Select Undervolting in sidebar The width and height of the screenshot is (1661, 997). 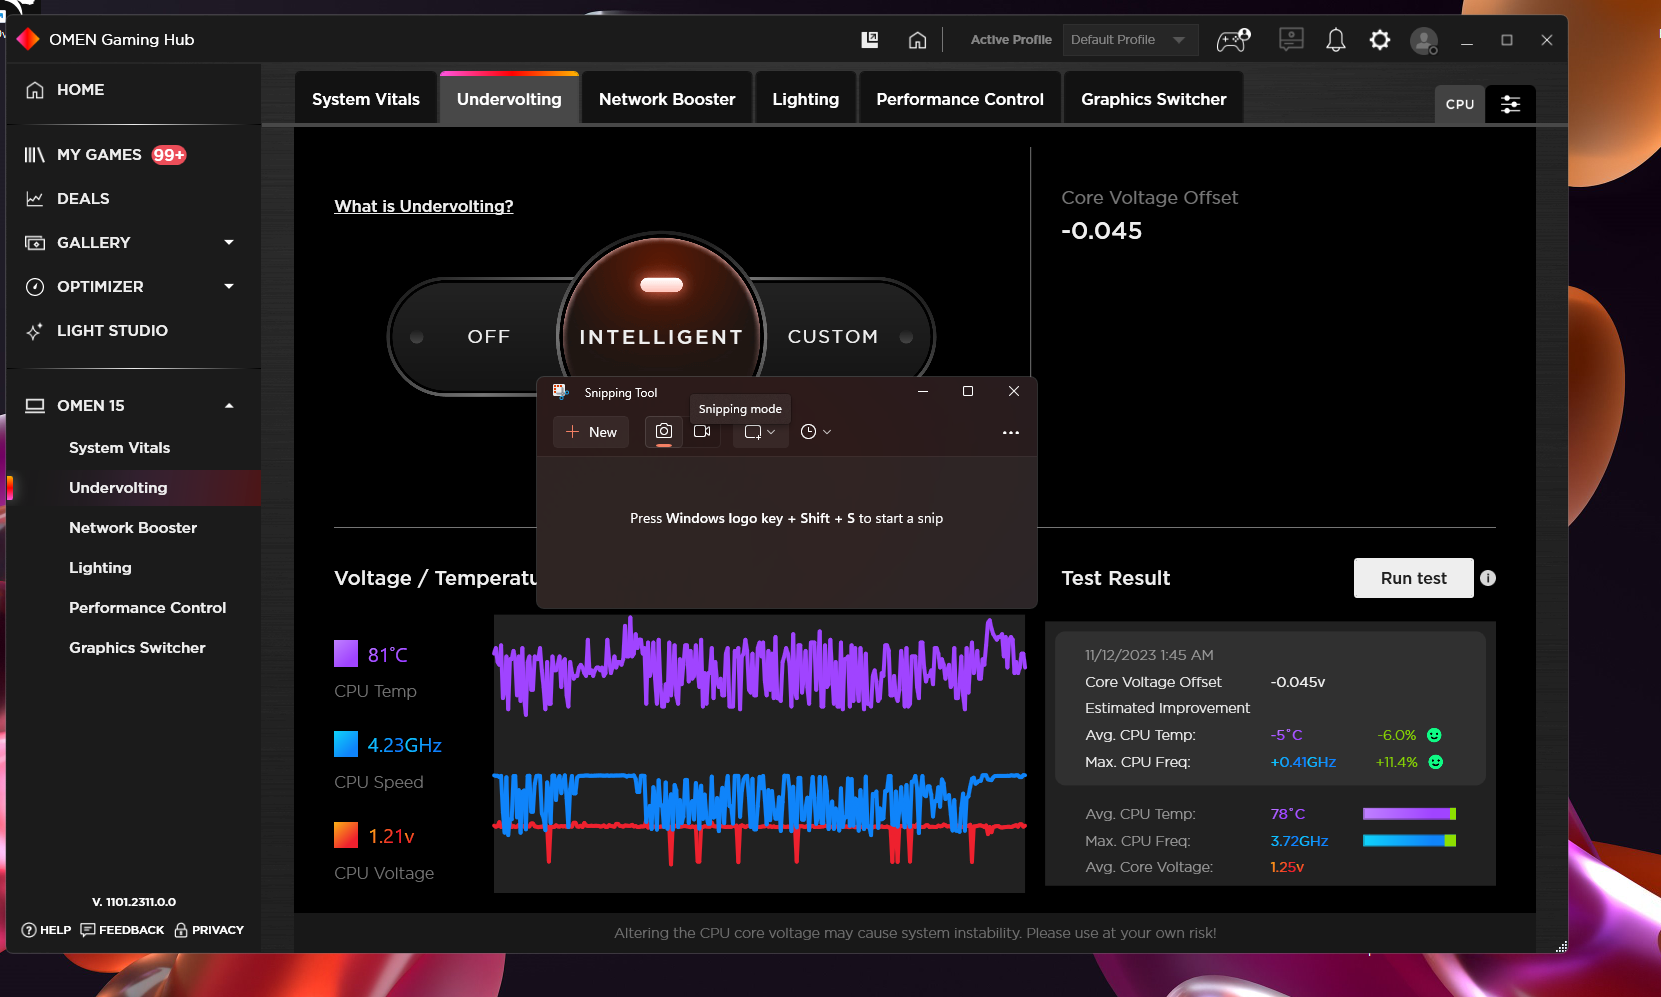point(118,488)
